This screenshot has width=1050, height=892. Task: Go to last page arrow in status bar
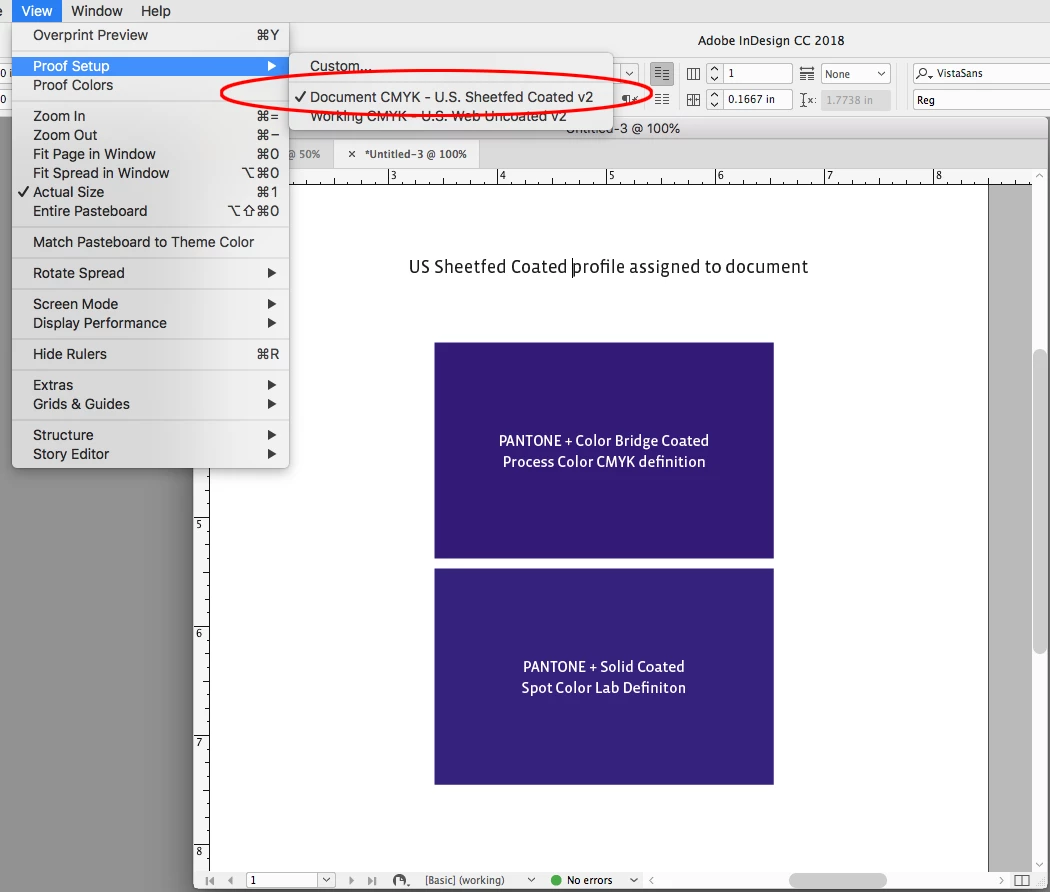click(372, 880)
